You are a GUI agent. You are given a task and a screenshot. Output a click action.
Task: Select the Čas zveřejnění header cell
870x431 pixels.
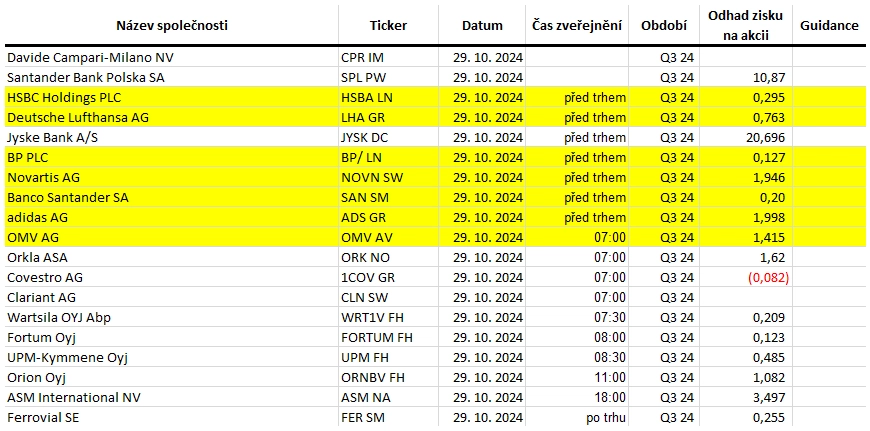[x=577, y=25]
